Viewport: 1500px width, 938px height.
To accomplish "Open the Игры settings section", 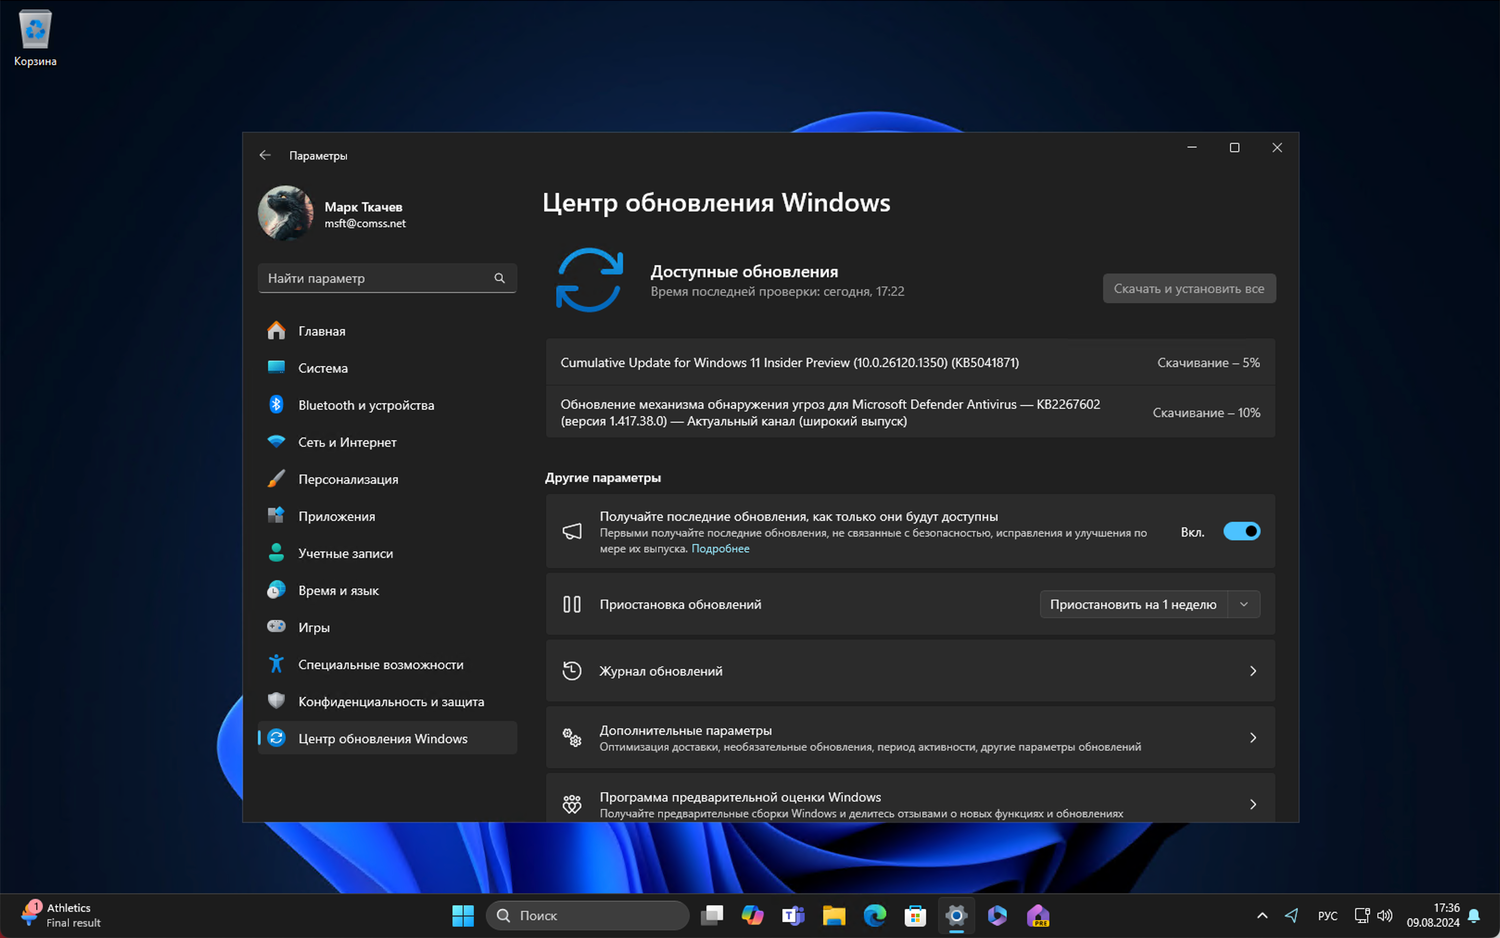I will coord(387,627).
